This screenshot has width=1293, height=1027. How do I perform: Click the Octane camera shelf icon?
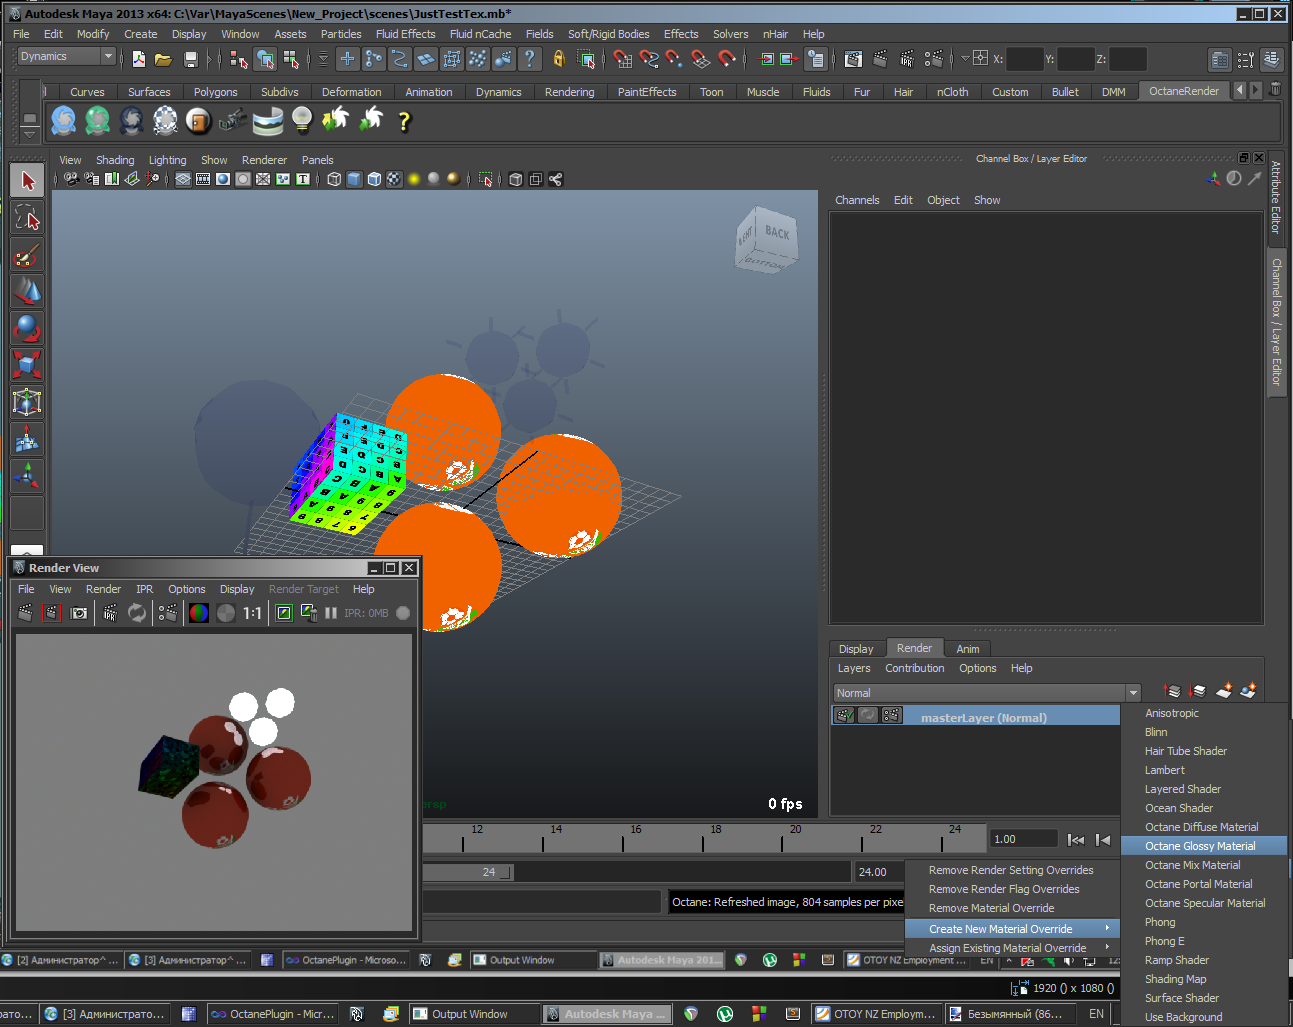click(x=232, y=121)
